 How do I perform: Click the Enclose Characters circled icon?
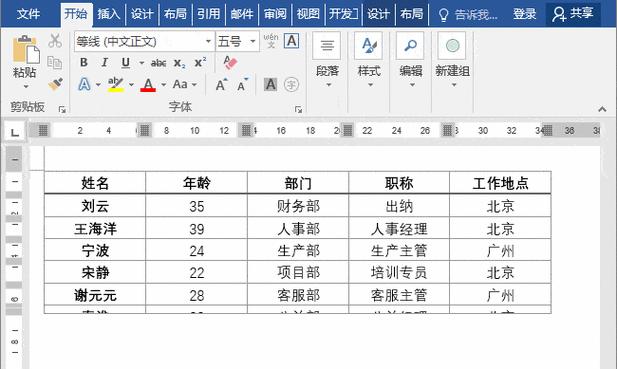click(291, 84)
